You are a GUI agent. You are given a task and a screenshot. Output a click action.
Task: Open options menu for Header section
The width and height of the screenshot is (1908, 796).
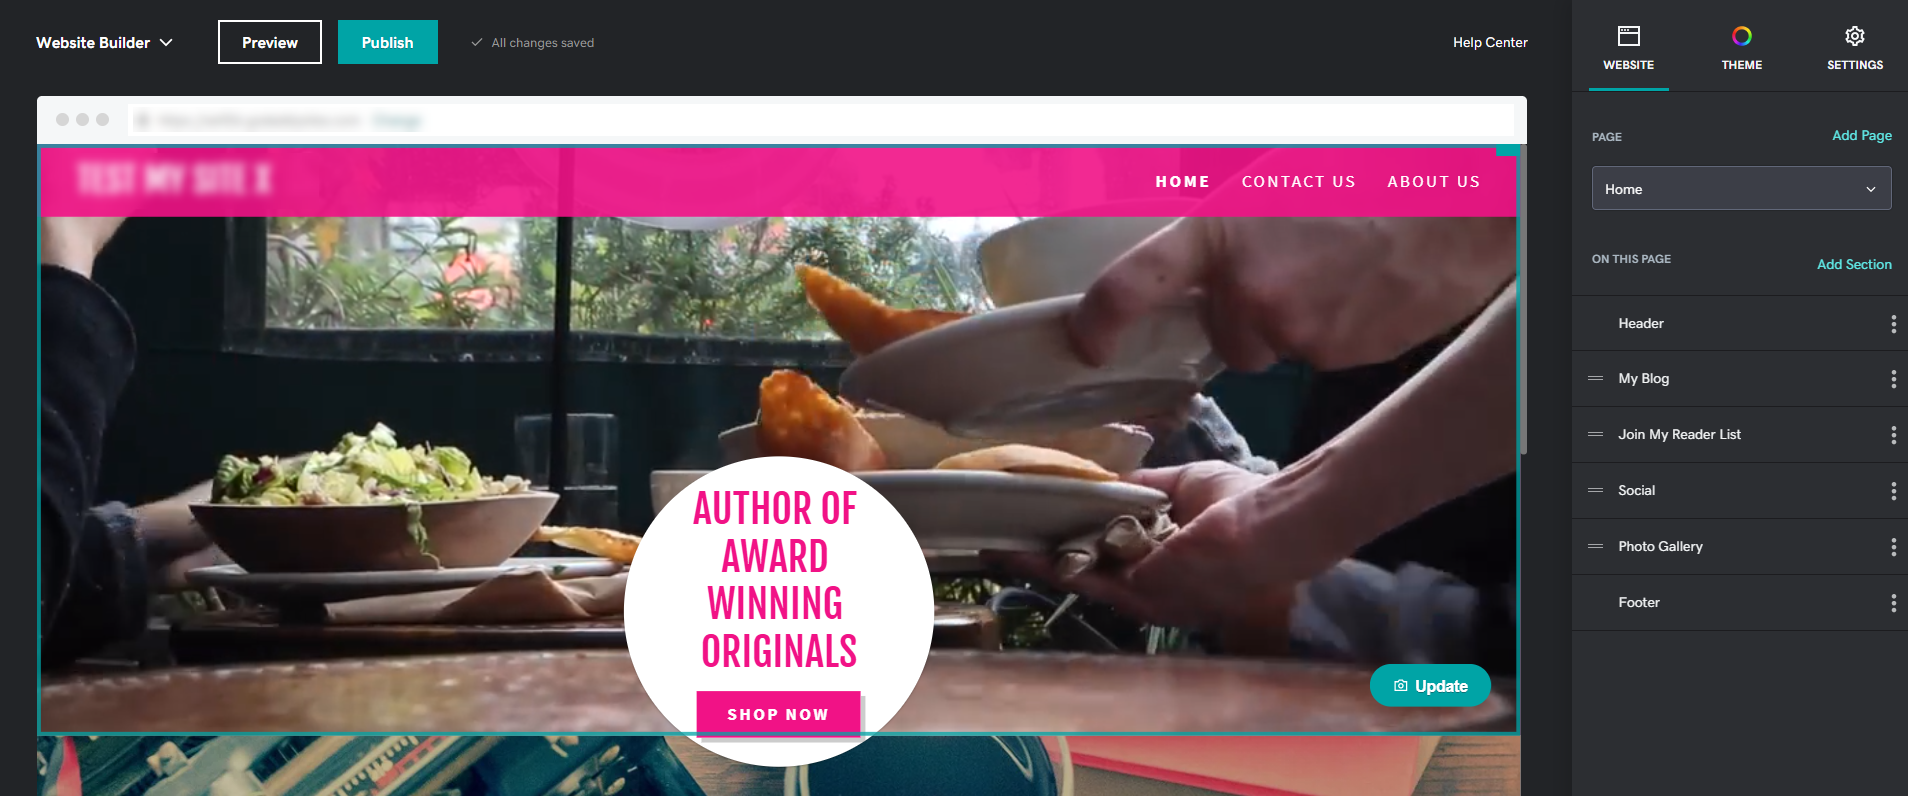pyautogui.click(x=1893, y=324)
